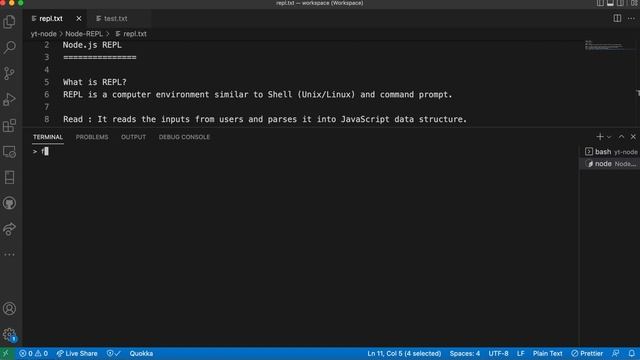The width and height of the screenshot is (640, 360).
Task: Select the node terminal in list
Action: [610, 164]
